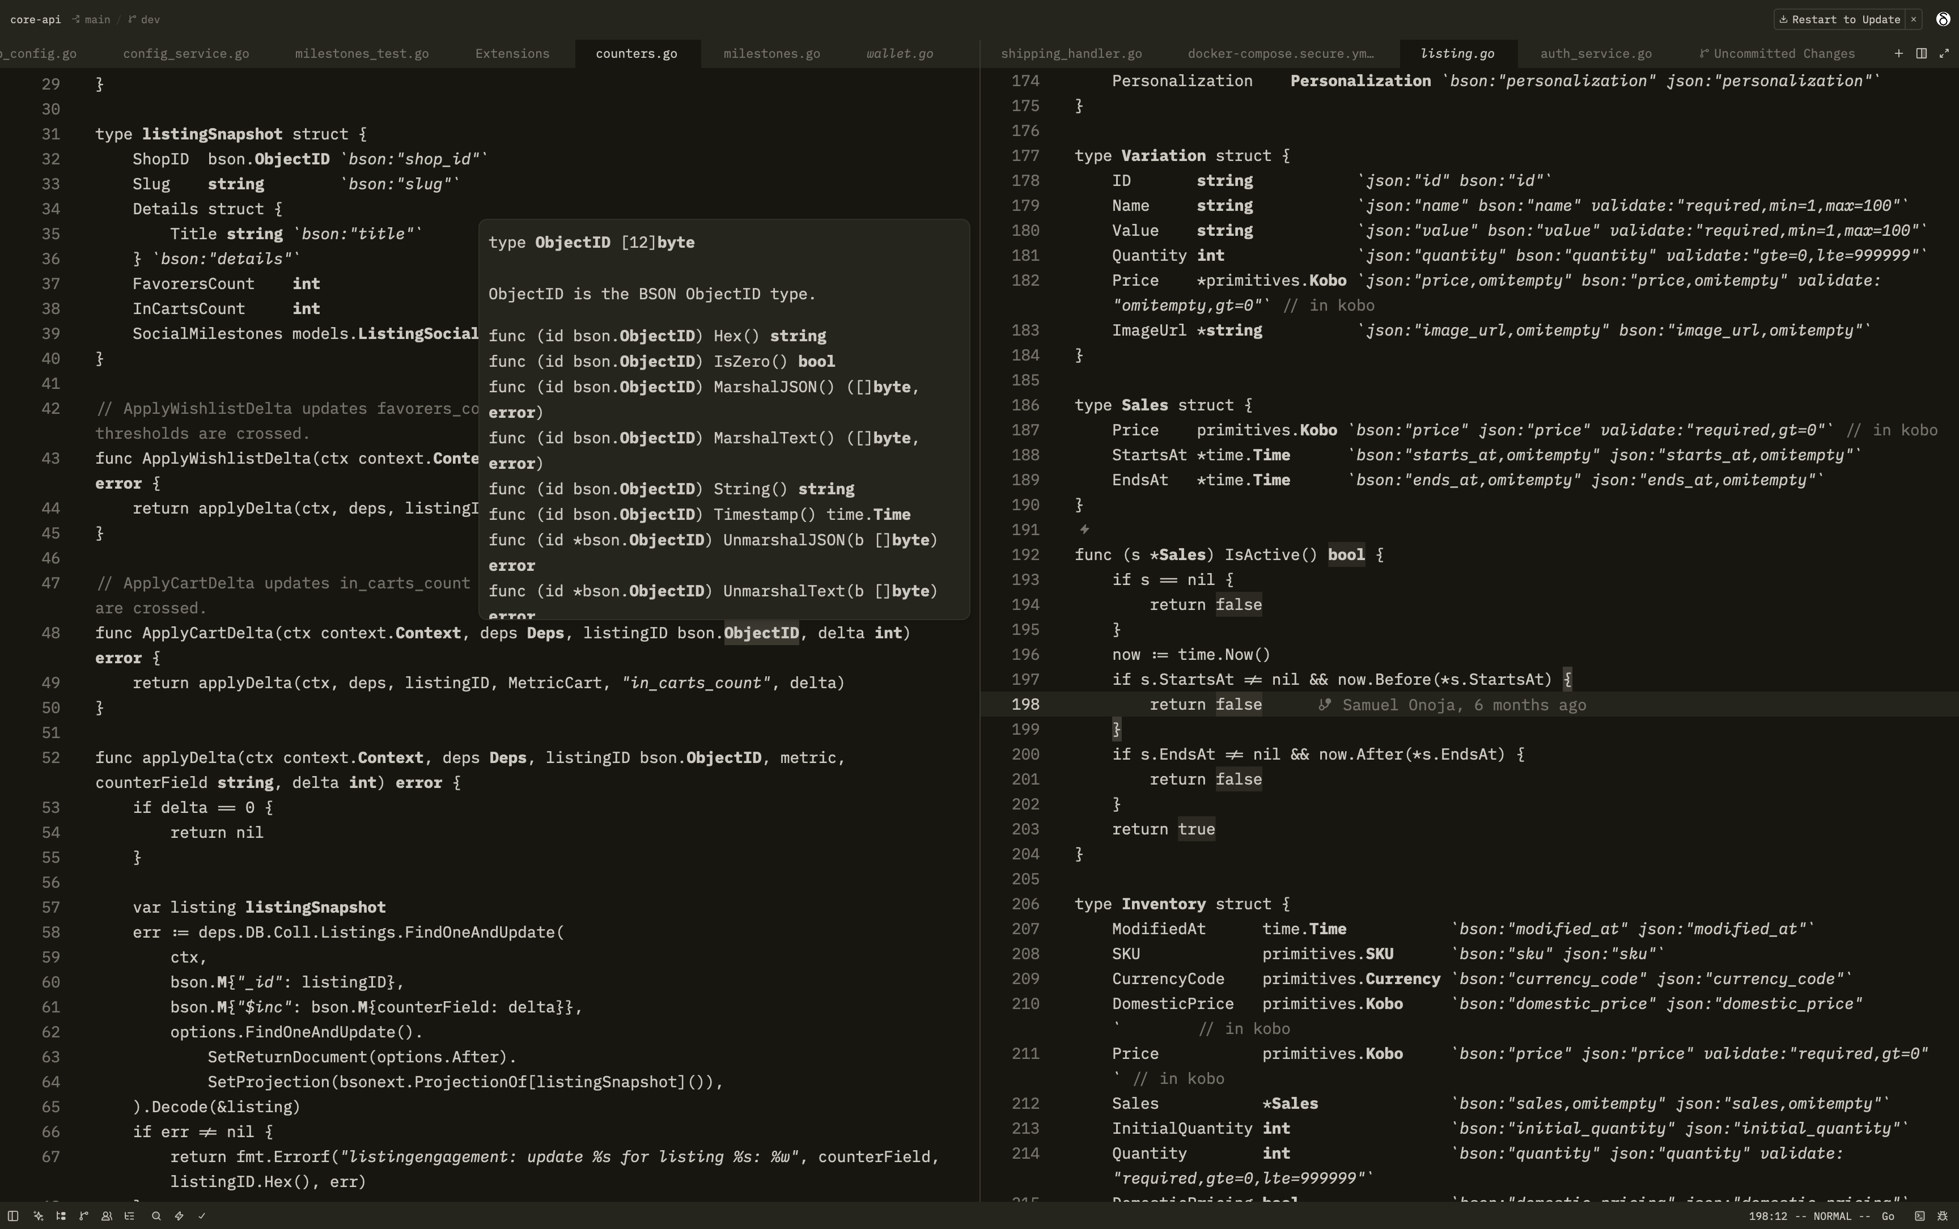Open the collaboration people panel icon
Image resolution: width=1959 pixels, height=1229 pixels.
[107, 1216]
